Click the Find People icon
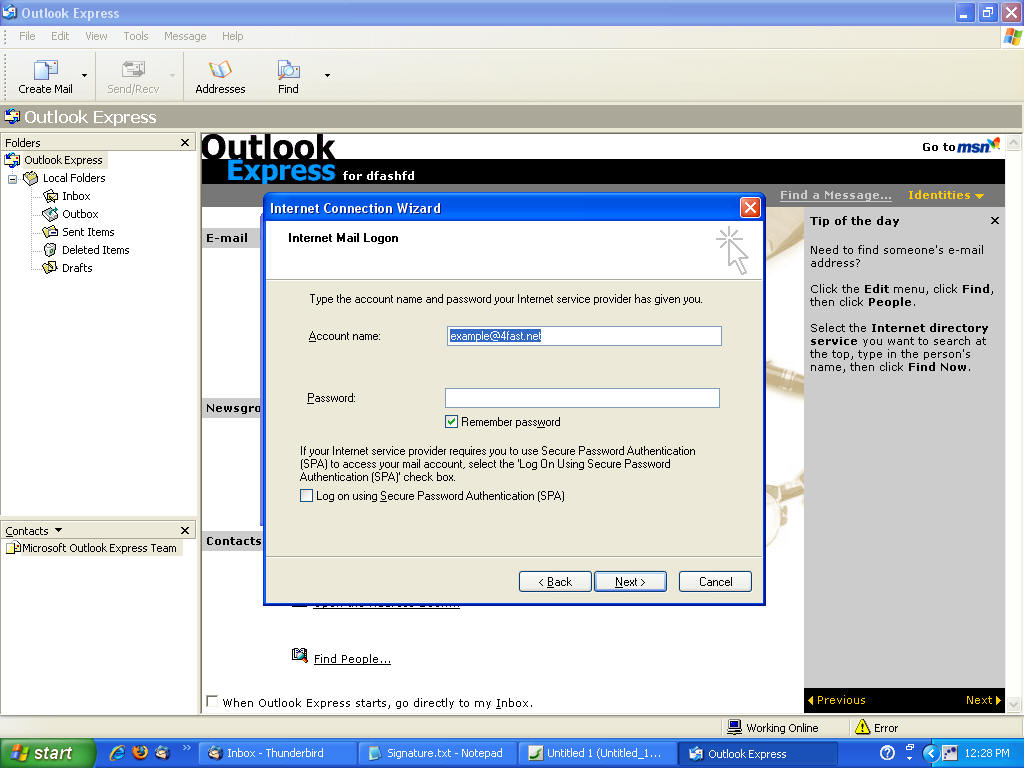1024x768 pixels. [300, 655]
